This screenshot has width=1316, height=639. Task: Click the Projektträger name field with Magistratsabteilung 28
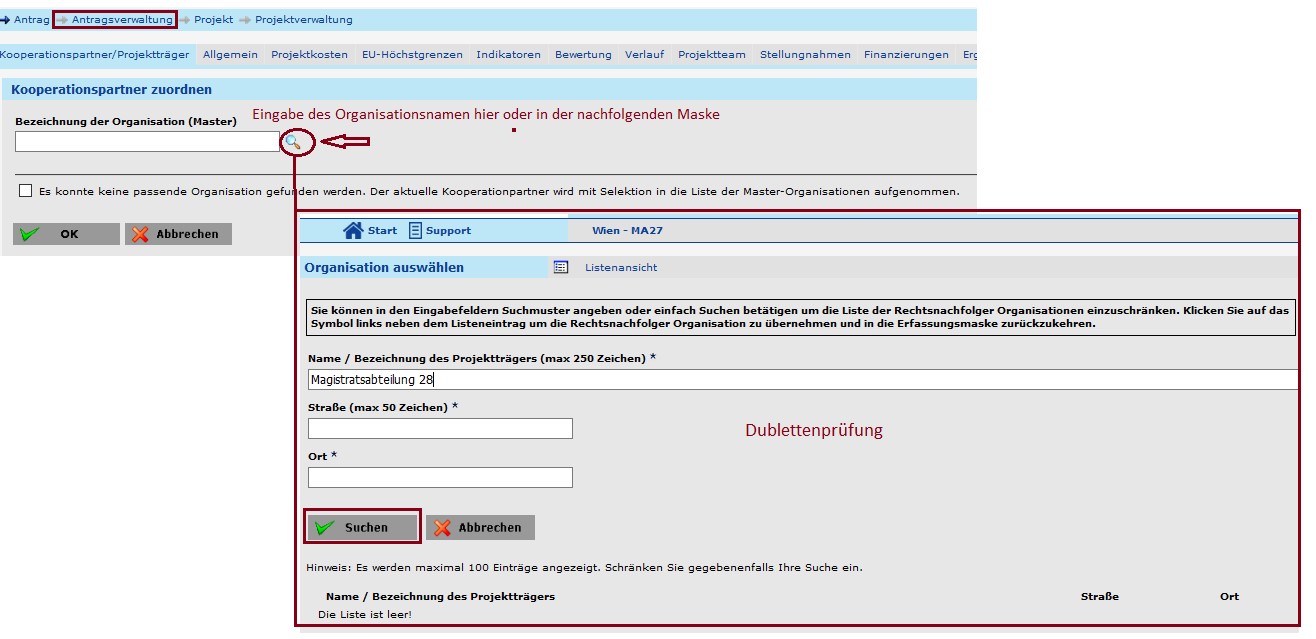pyautogui.click(x=800, y=380)
